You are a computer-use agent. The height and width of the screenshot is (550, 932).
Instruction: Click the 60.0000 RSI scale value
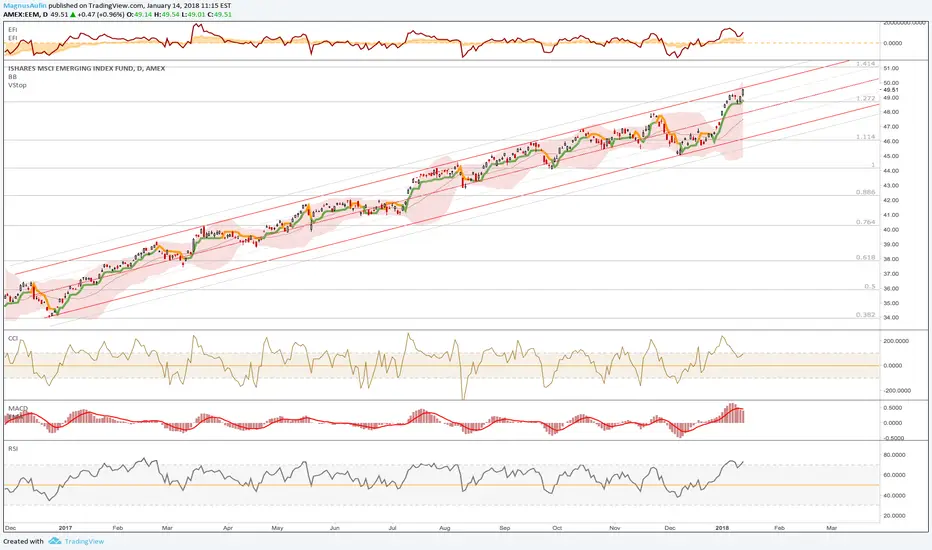coord(895,475)
